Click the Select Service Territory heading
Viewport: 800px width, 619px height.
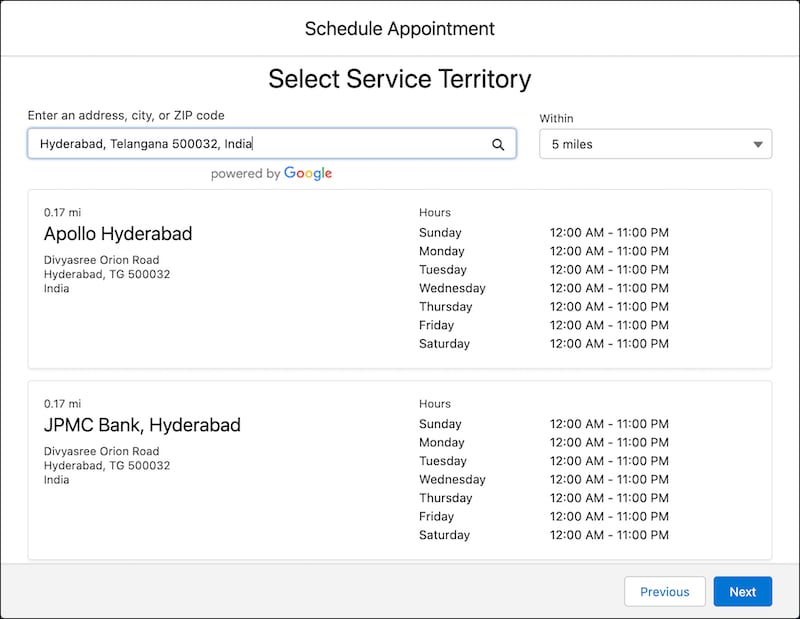399,79
